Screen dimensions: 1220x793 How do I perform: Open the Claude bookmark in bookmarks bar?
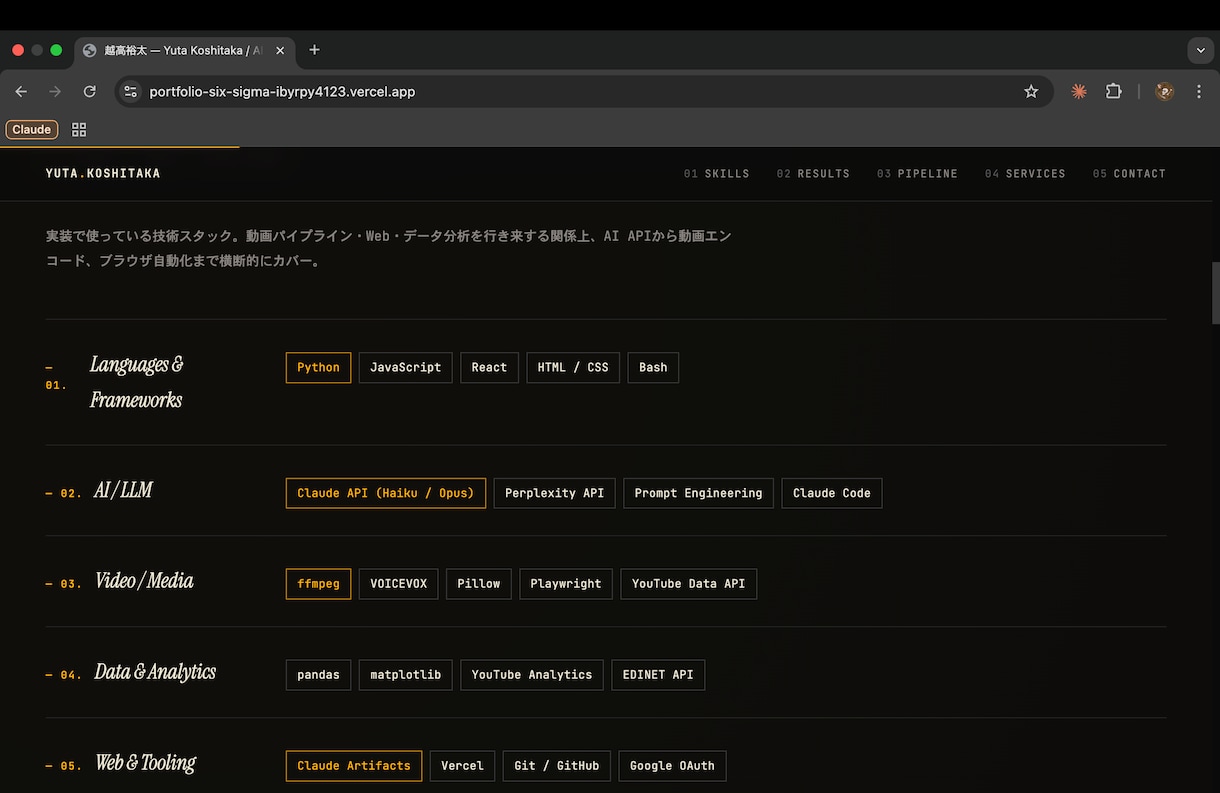click(32, 129)
